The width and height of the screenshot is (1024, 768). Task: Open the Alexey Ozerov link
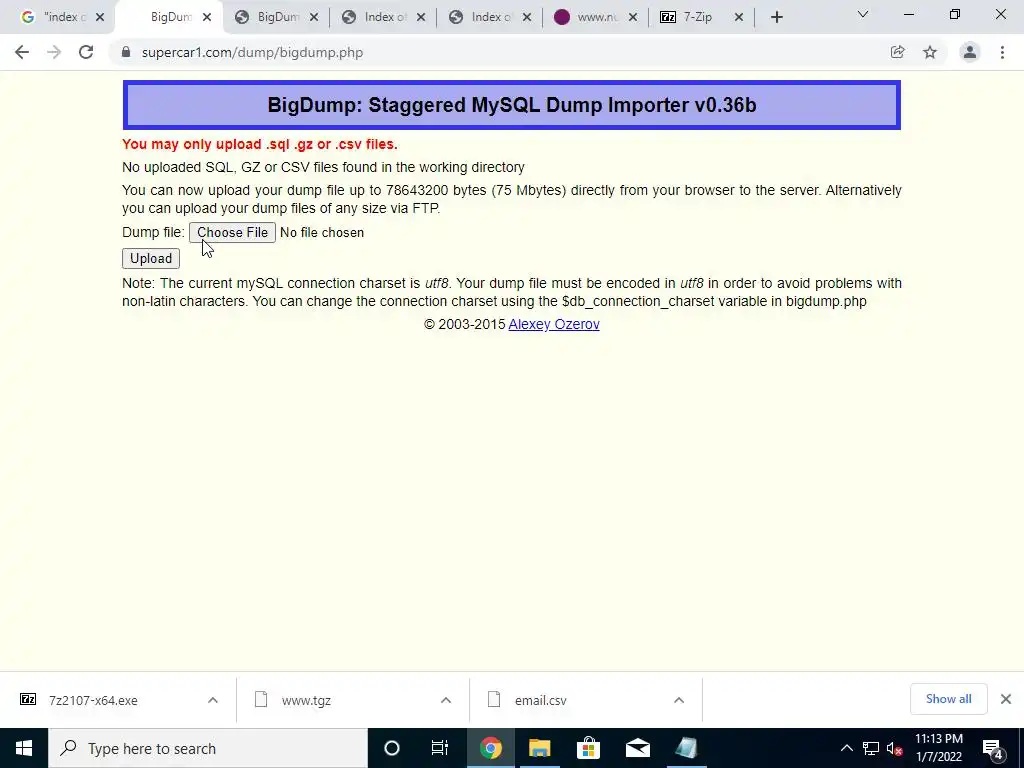(x=554, y=325)
